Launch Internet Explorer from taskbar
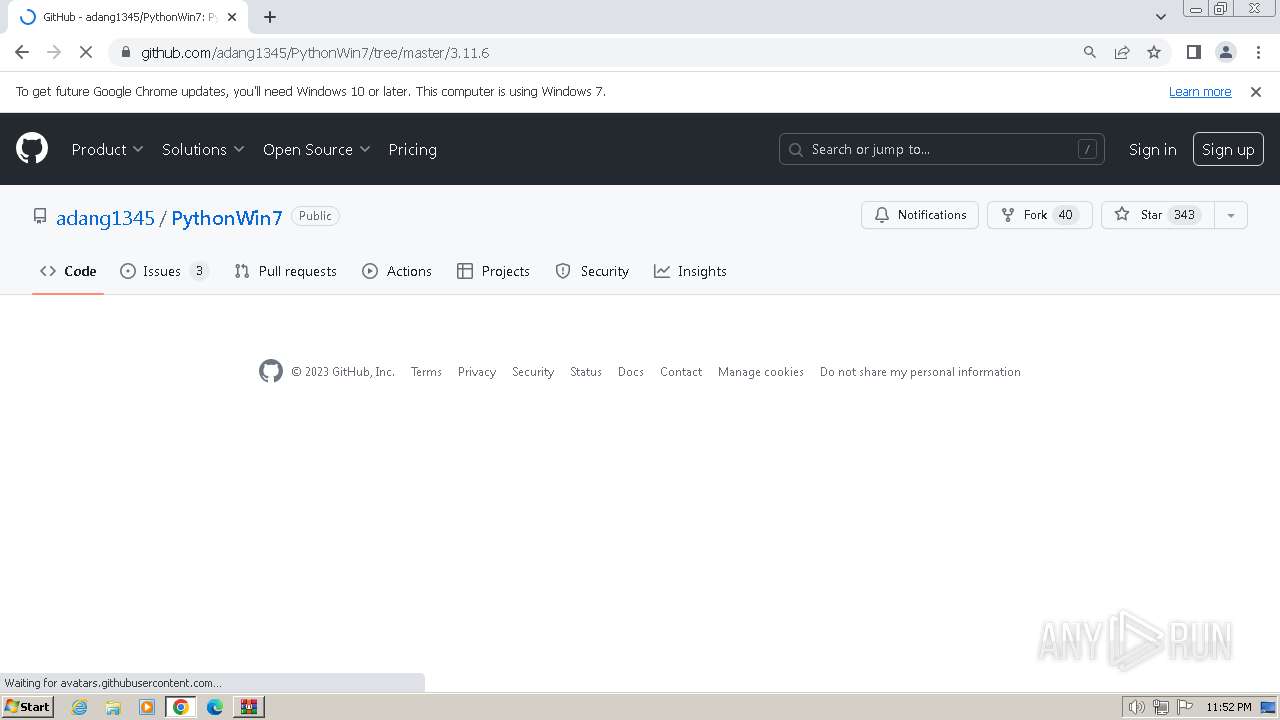1280x720 pixels. [80, 707]
